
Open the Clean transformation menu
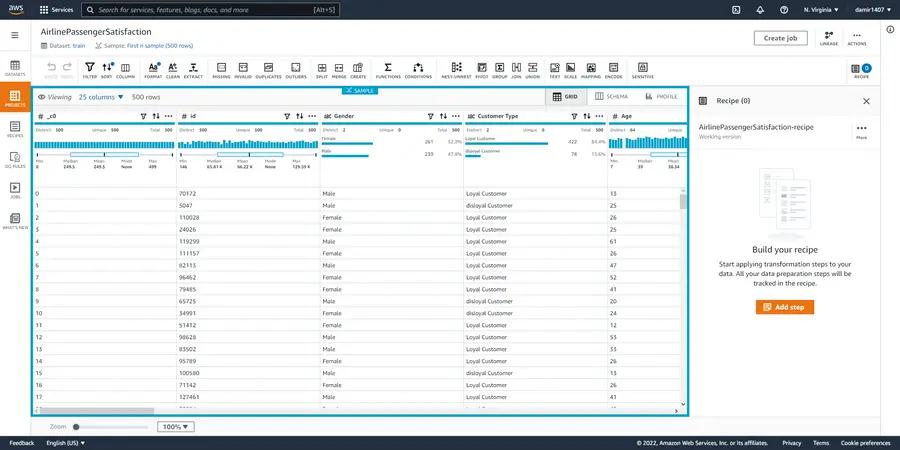(173, 70)
